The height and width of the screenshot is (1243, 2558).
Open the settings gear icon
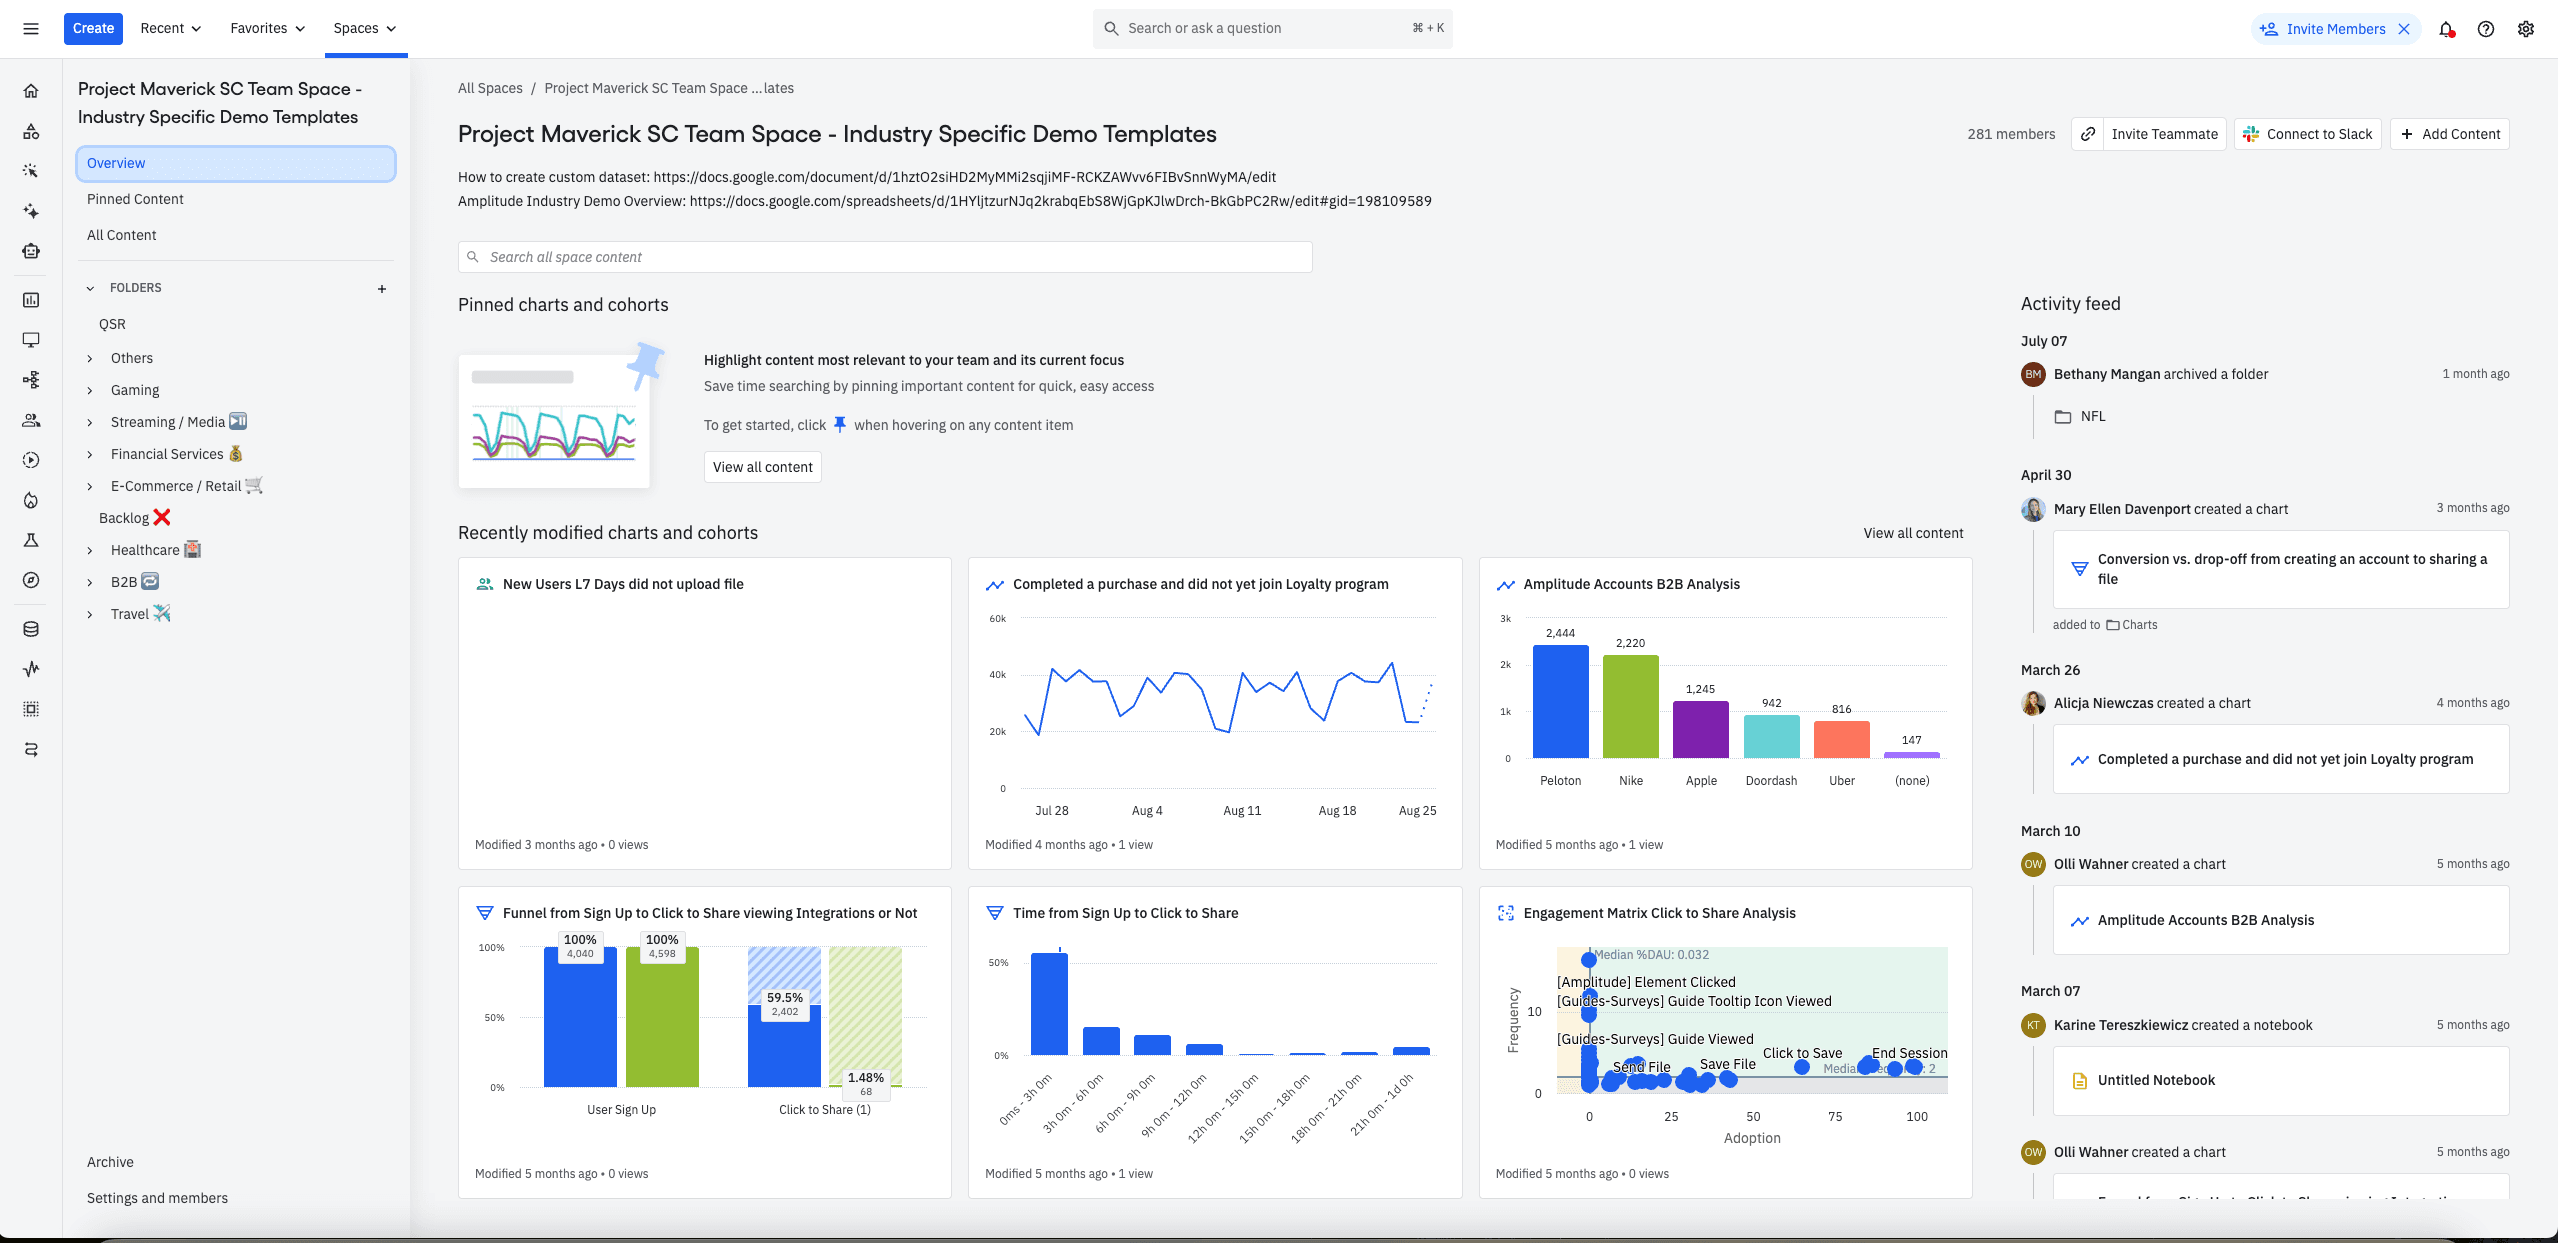coord(2526,29)
